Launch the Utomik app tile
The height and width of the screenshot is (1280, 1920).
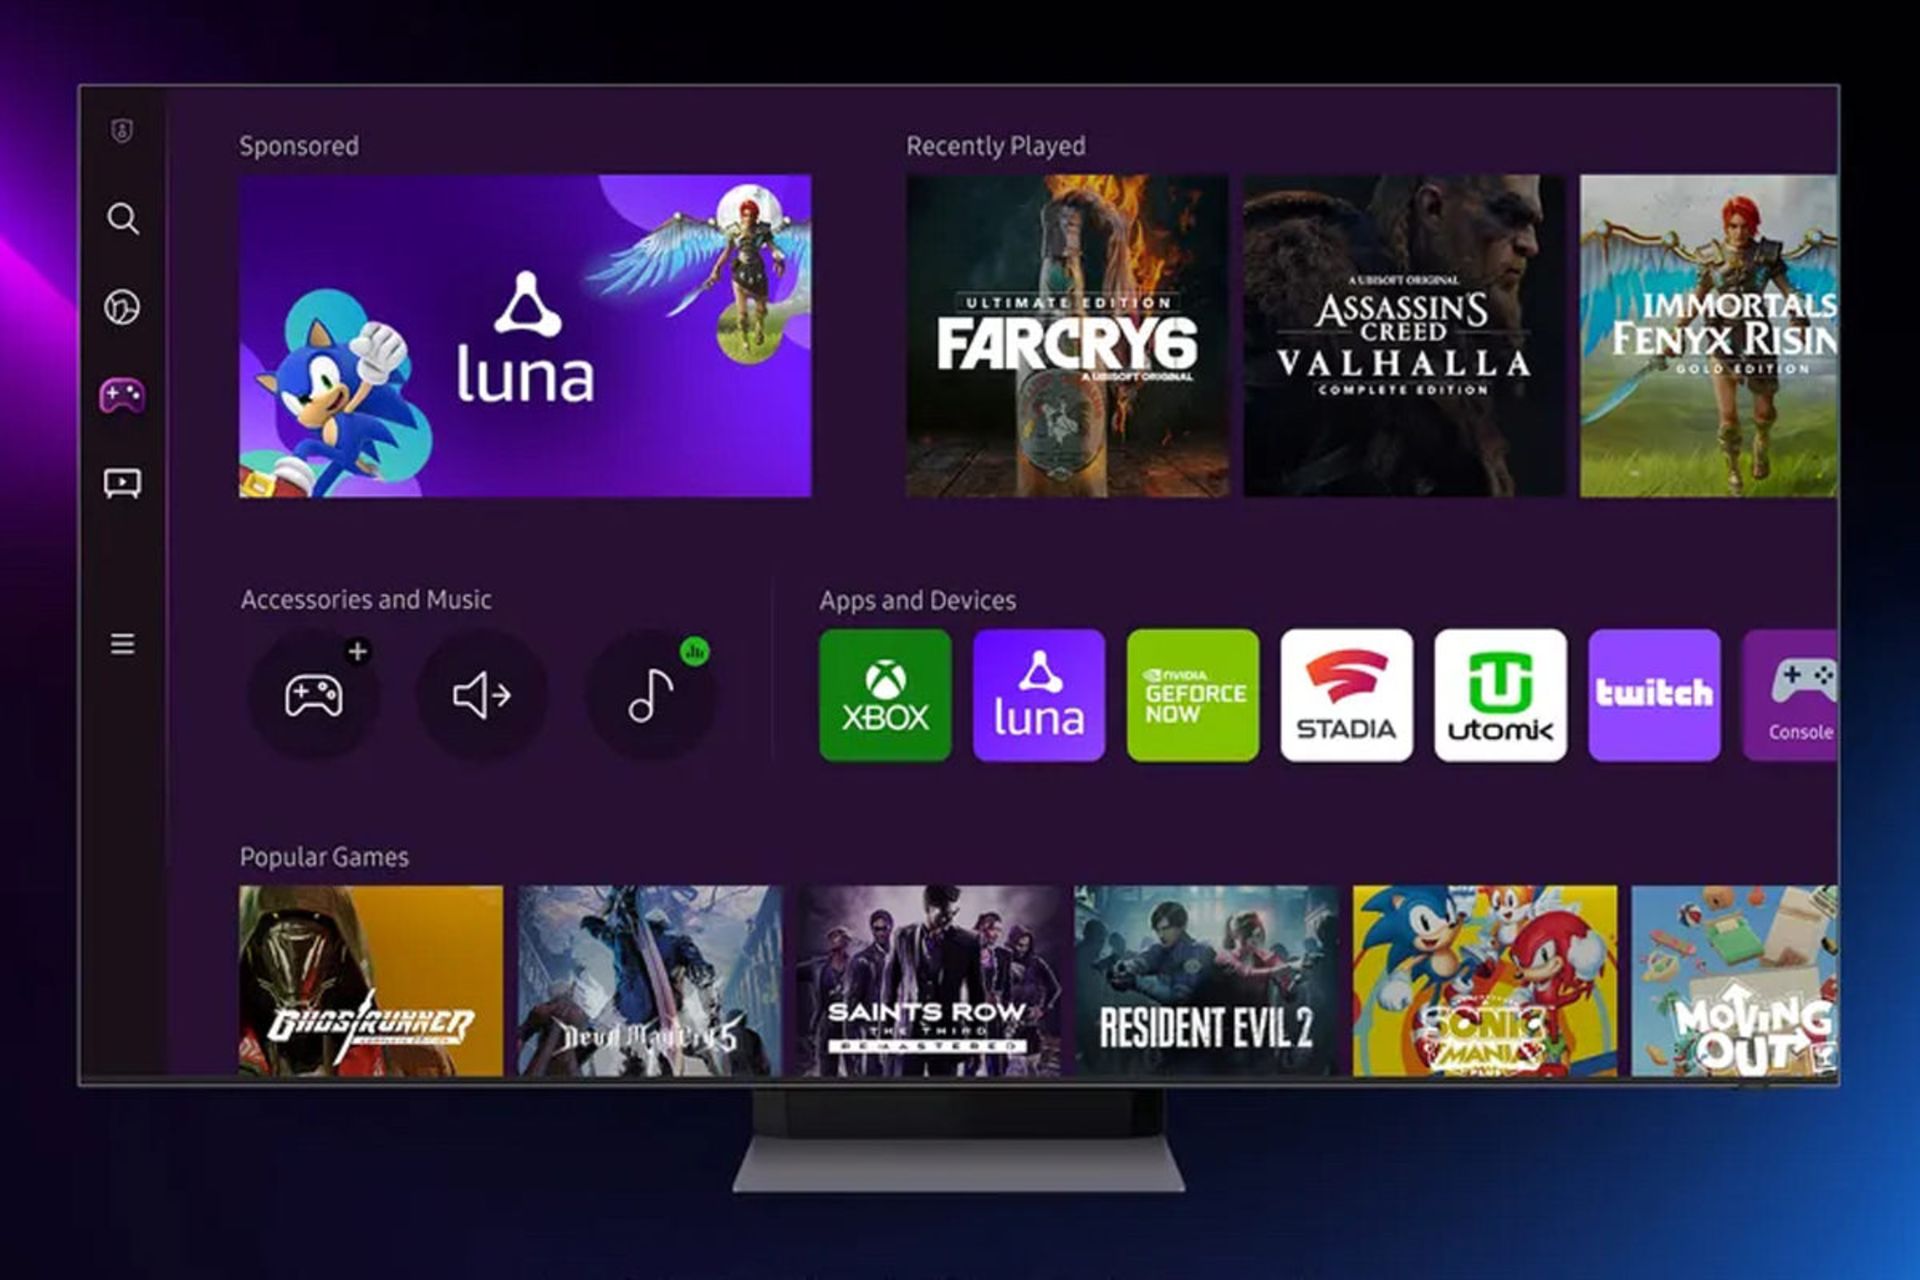click(x=1500, y=695)
